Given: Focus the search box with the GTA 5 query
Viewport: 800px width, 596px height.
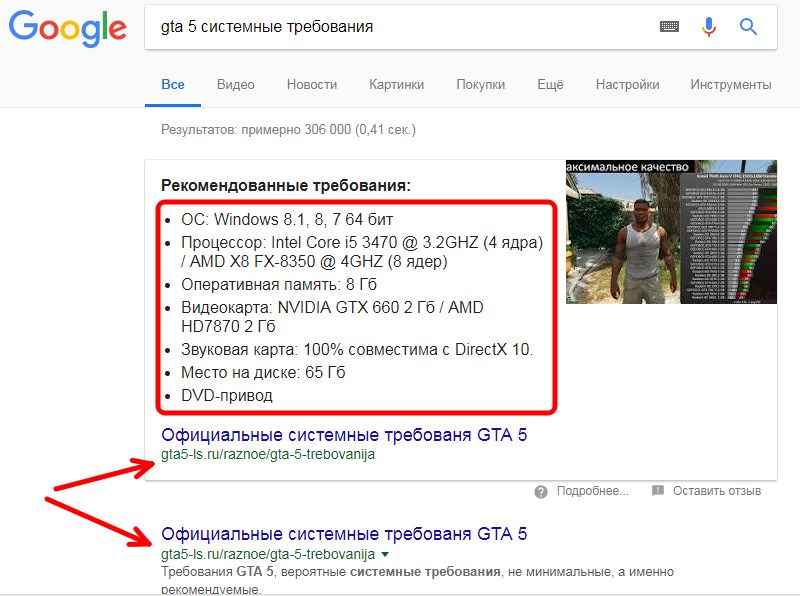Looking at the screenshot, I should coord(400,27).
